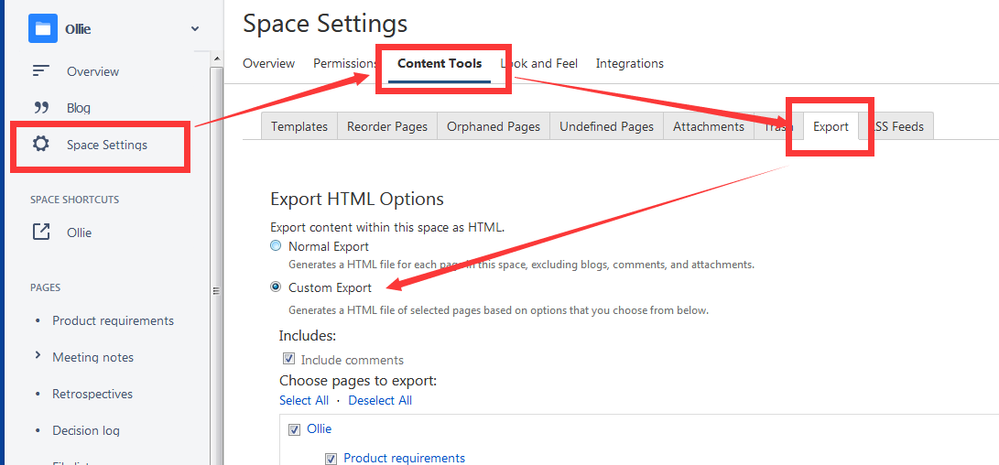This screenshot has height=465, width=999.
Task: Switch to the Overview settings tab
Action: (x=269, y=64)
